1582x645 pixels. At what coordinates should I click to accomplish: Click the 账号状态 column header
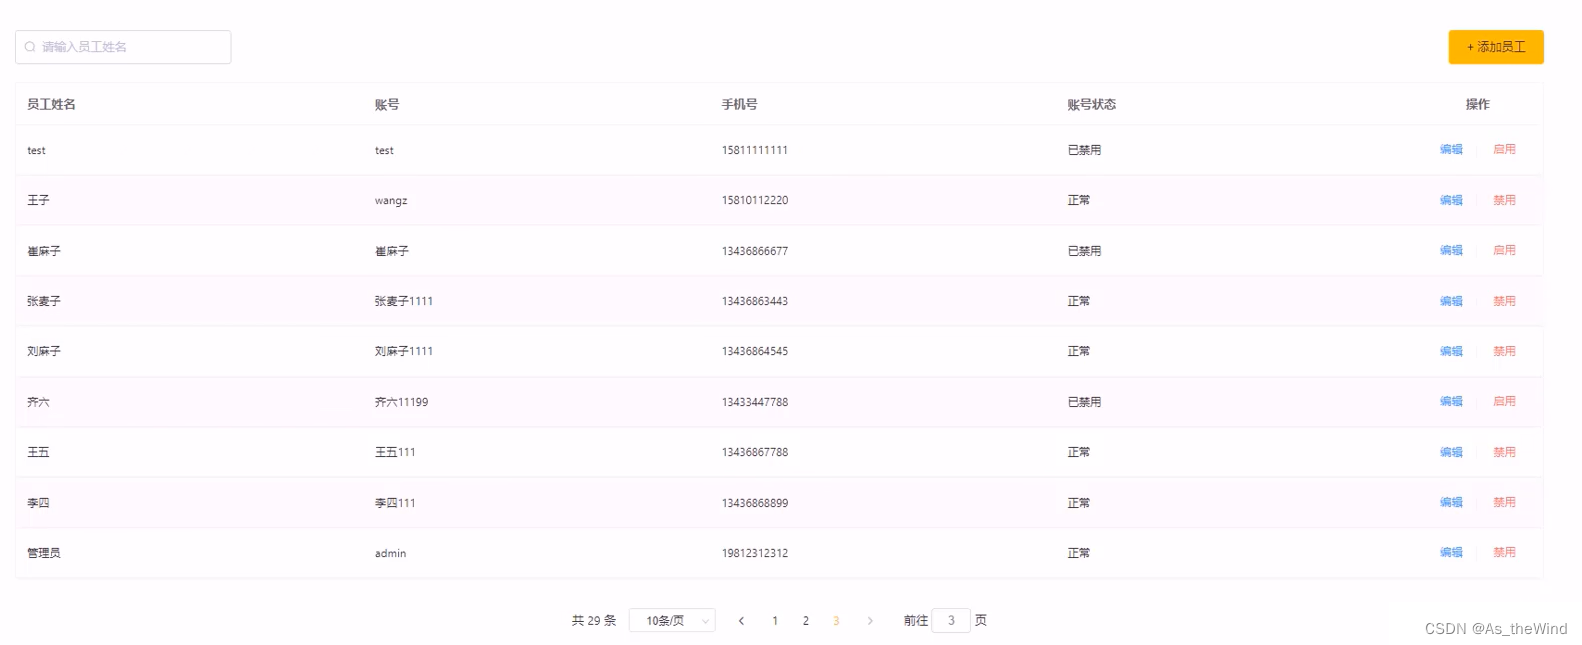tap(1092, 104)
